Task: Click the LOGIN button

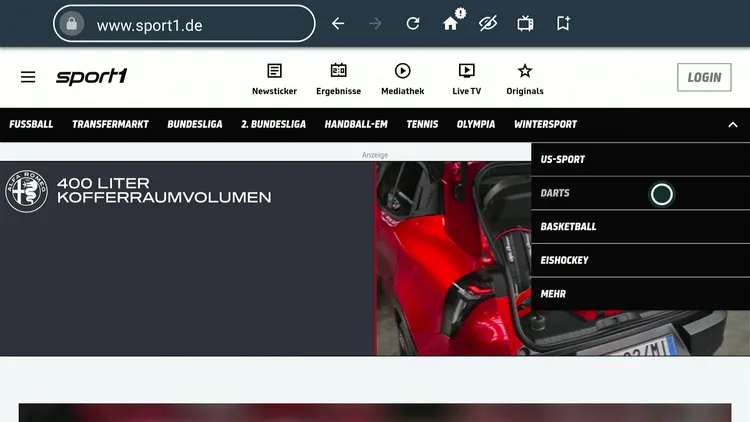Action: [704, 77]
